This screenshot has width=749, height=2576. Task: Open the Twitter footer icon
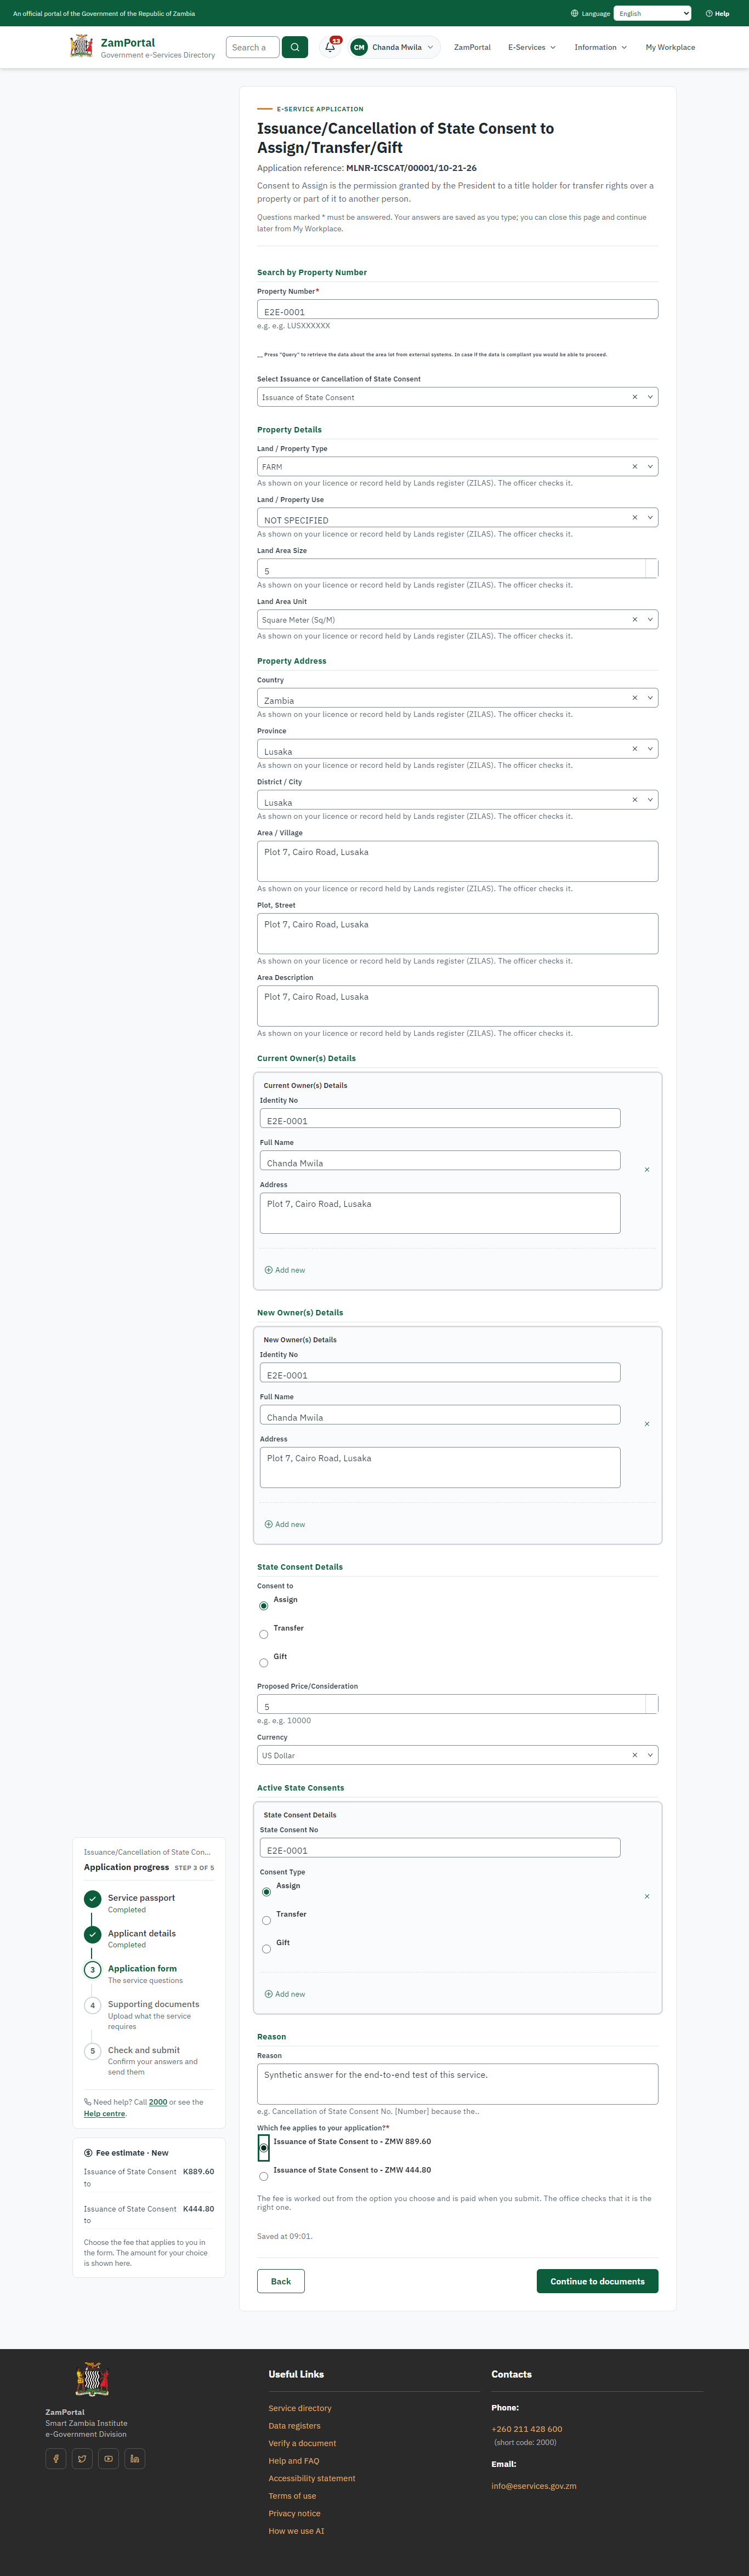[82, 2458]
